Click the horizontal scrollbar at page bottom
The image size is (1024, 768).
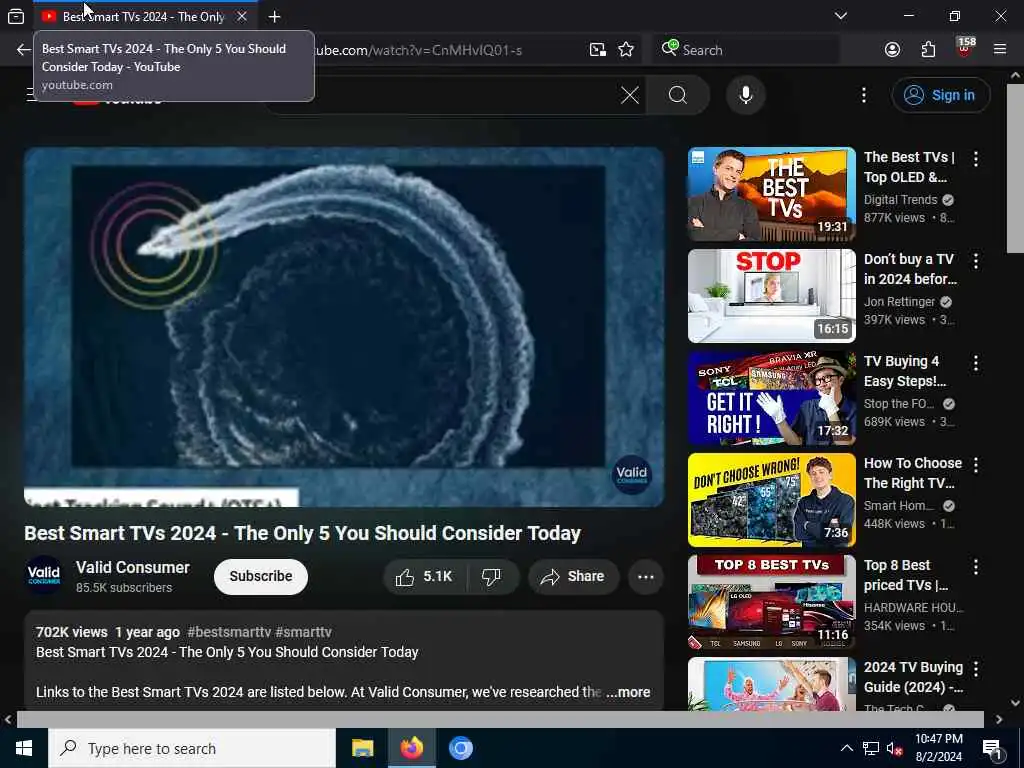coord(500,719)
